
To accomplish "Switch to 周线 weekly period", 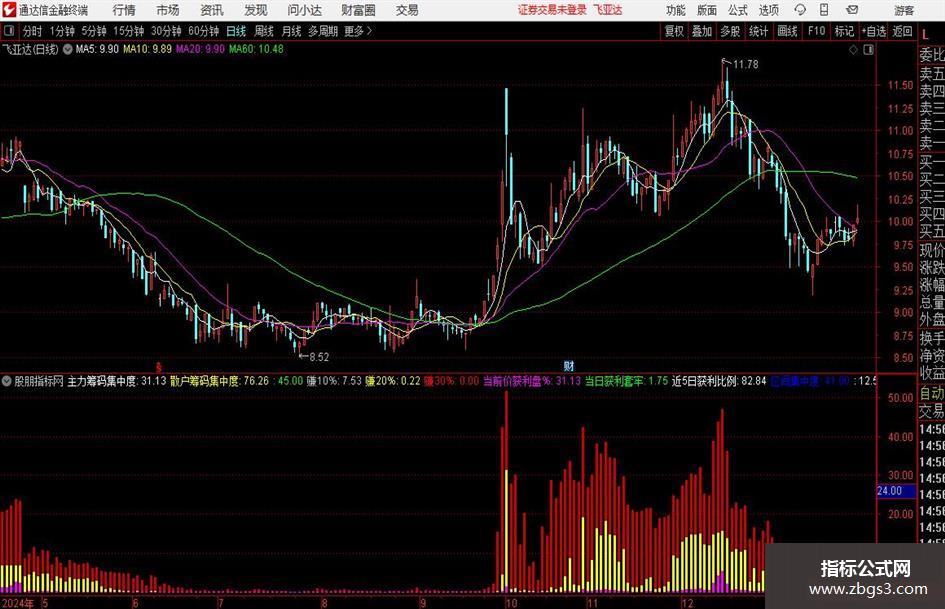I will [x=264, y=31].
